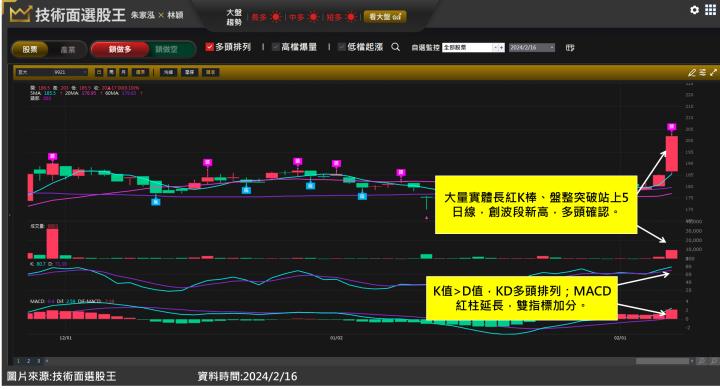Click the print icon beside the date selector
Screen dimensions: 720x389
pyautogui.click(x=570, y=47)
